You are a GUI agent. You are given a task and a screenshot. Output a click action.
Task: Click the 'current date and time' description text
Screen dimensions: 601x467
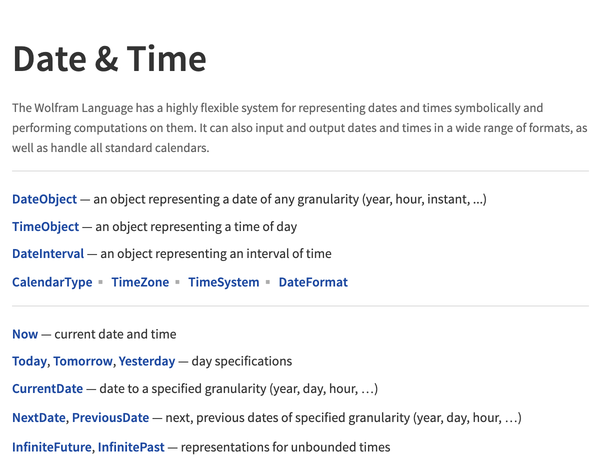[115, 334]
